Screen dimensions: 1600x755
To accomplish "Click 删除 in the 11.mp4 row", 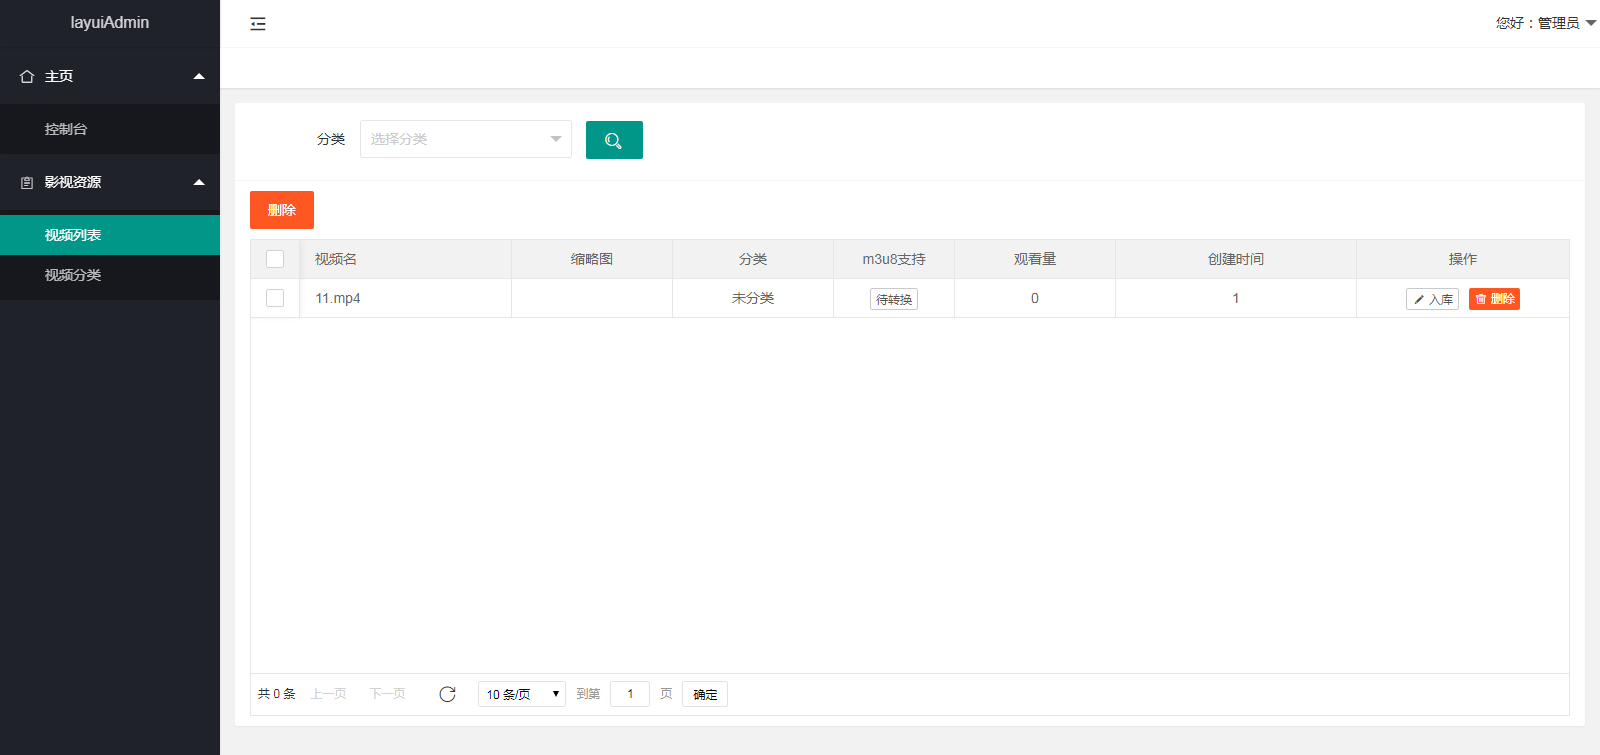I will click(1494, 299).
